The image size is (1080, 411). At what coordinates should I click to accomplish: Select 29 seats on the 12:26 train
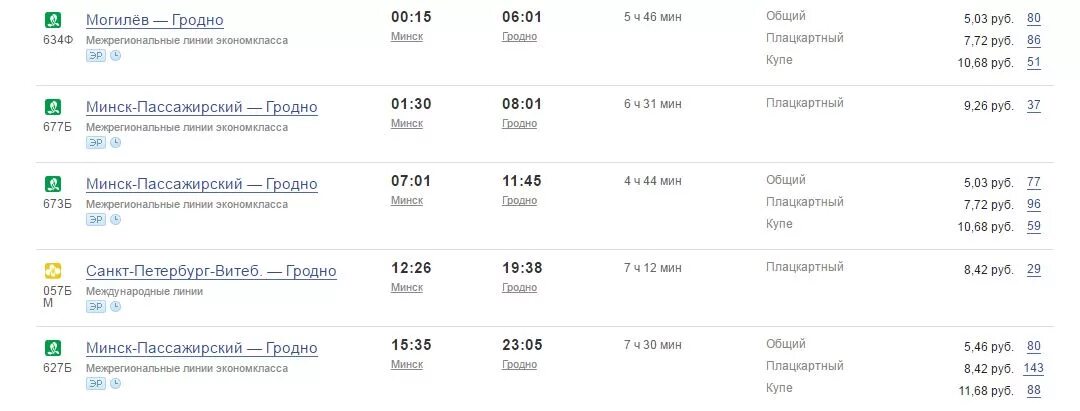click(x=1034, y=269)
